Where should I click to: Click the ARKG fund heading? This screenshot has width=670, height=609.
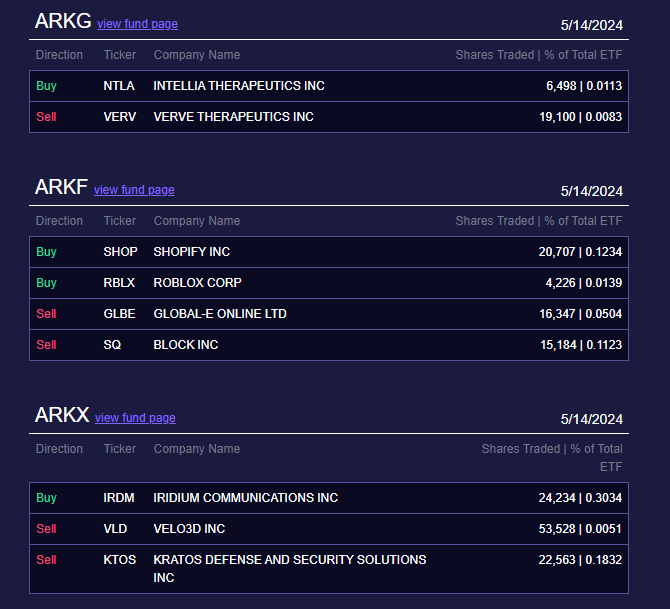pyautogui.click(x=63, y=21)
